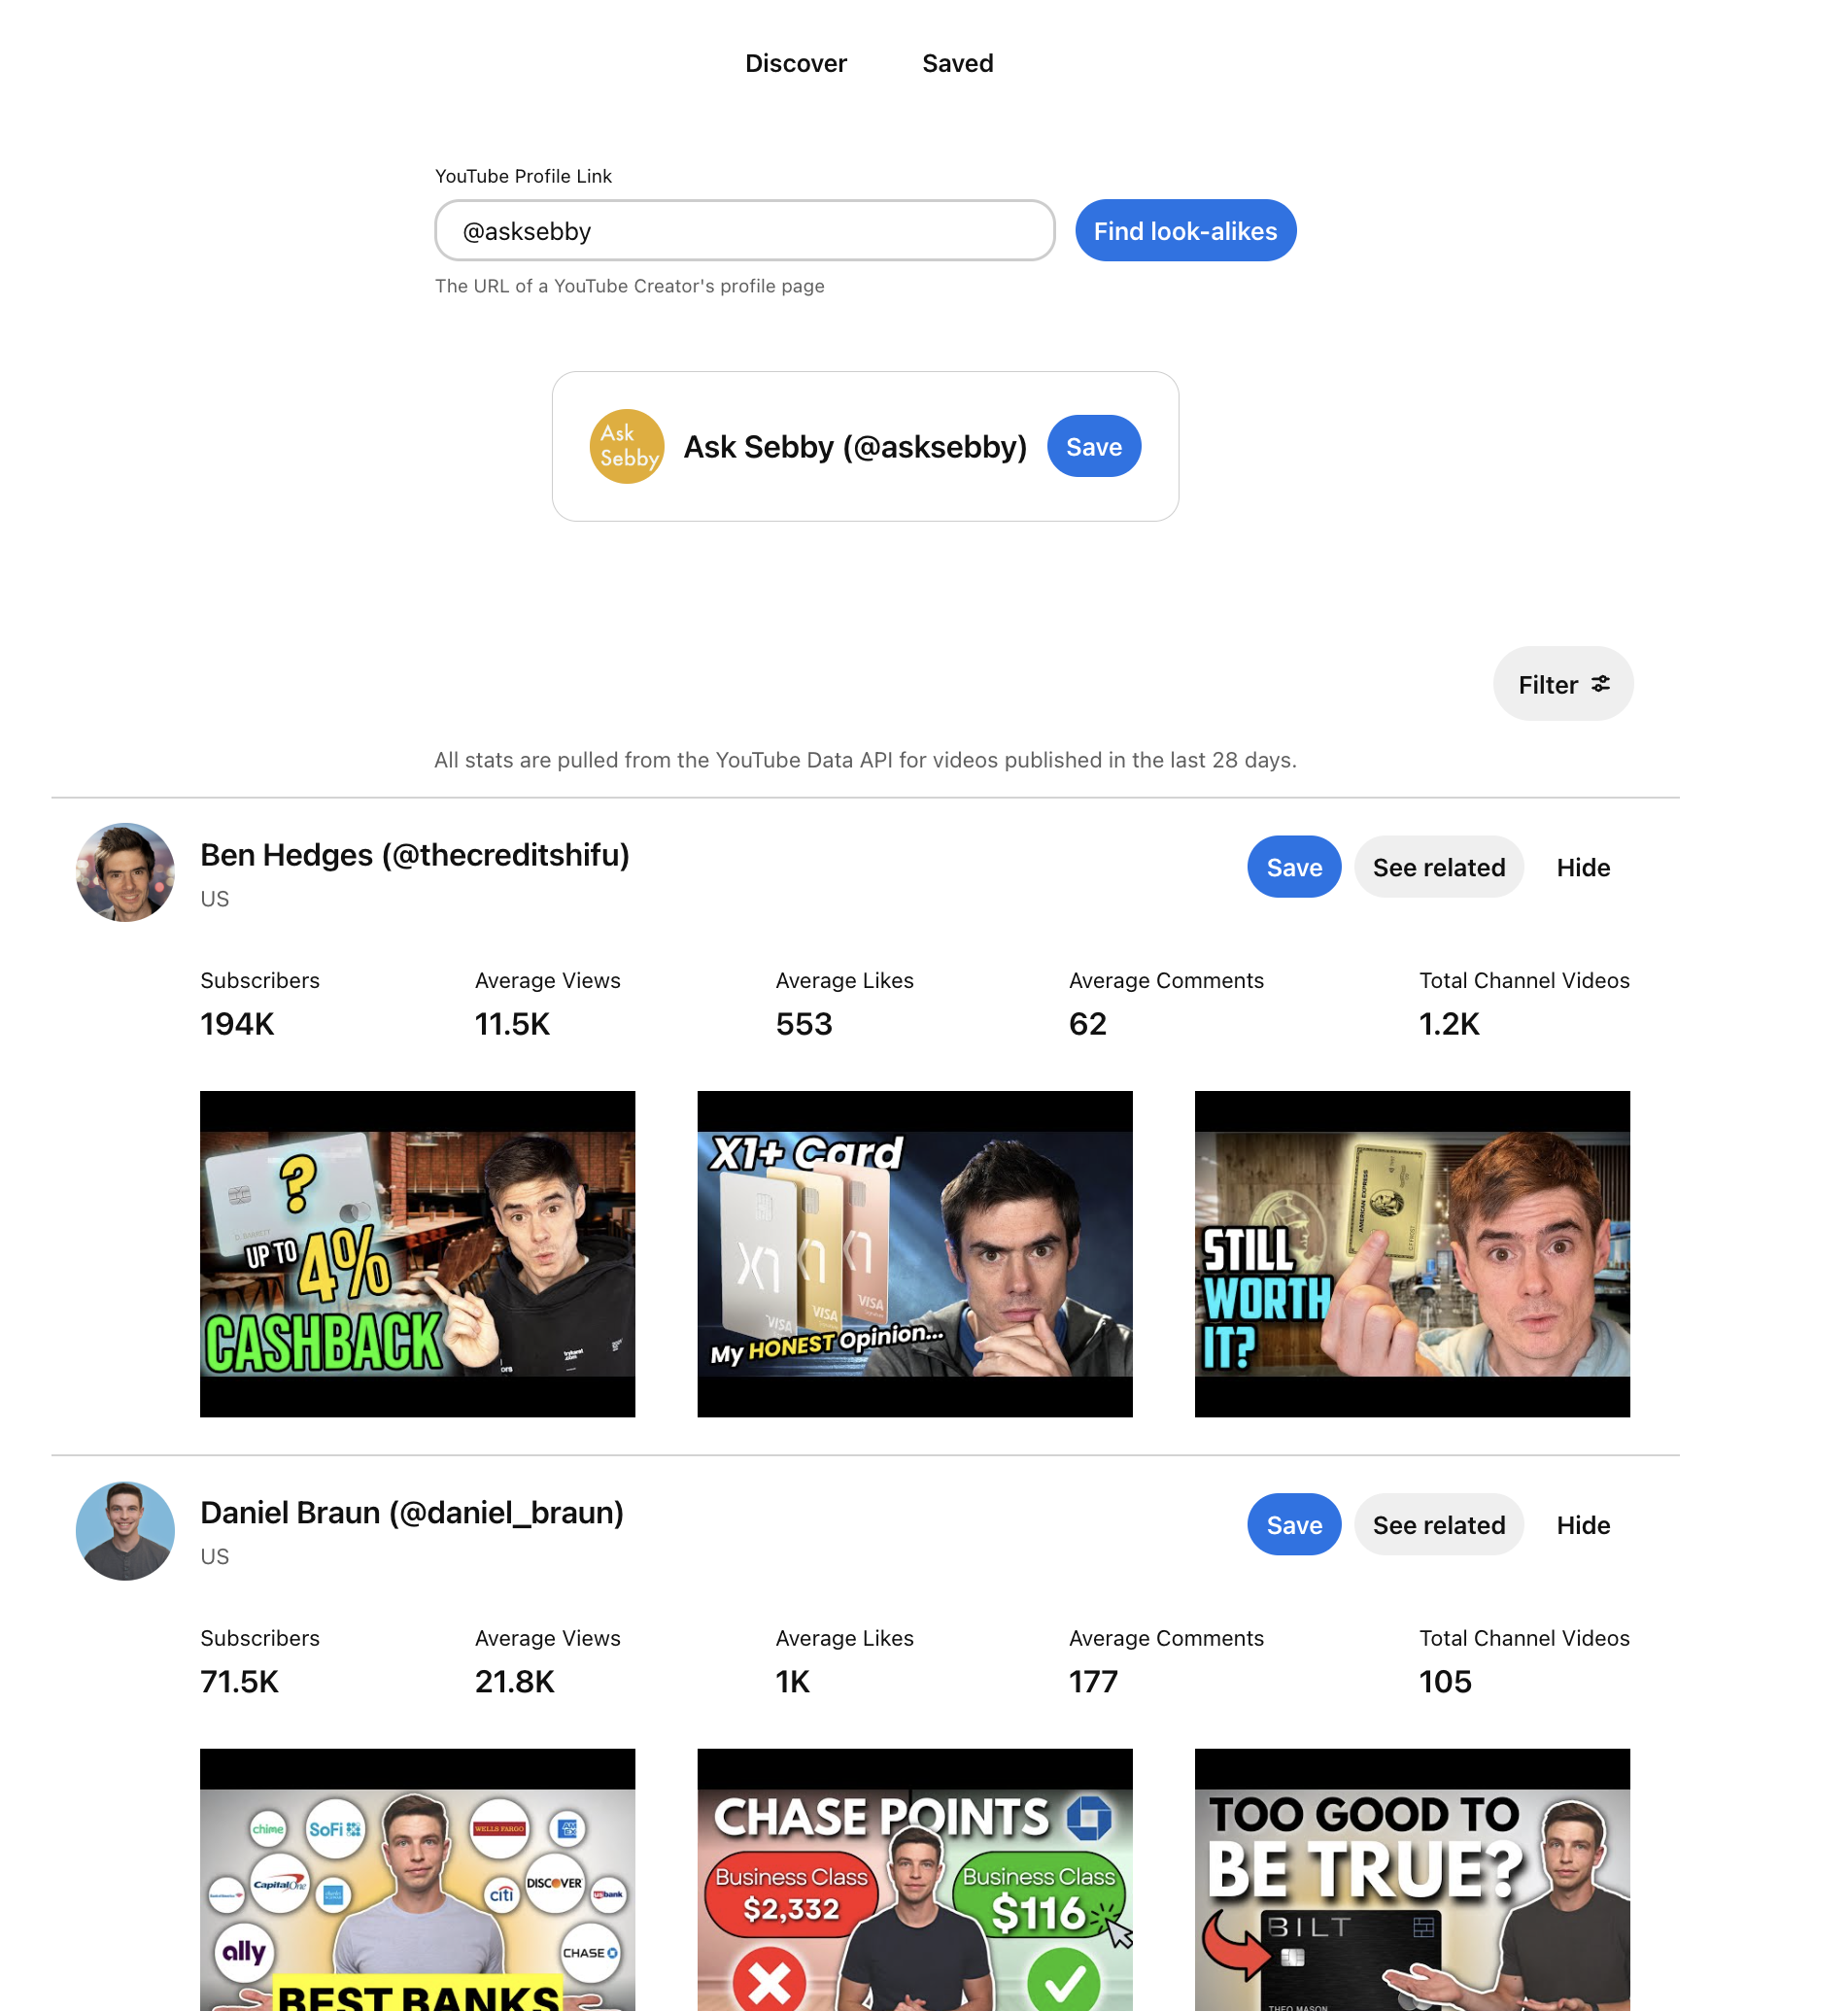This screenshot has height=2011, width=1848.
Task: Hide Ben Hedges from results
Action: coord(1582,867)
